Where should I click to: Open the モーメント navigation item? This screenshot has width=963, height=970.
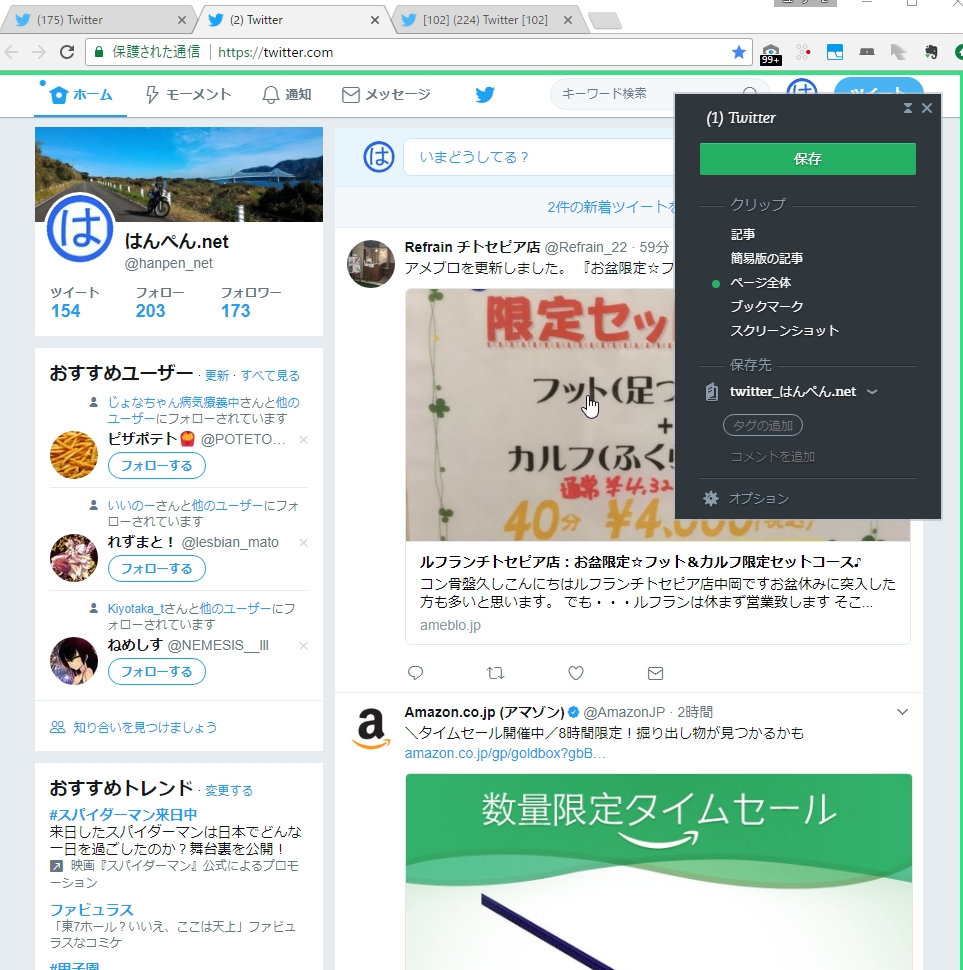click(x=188, y=95)
